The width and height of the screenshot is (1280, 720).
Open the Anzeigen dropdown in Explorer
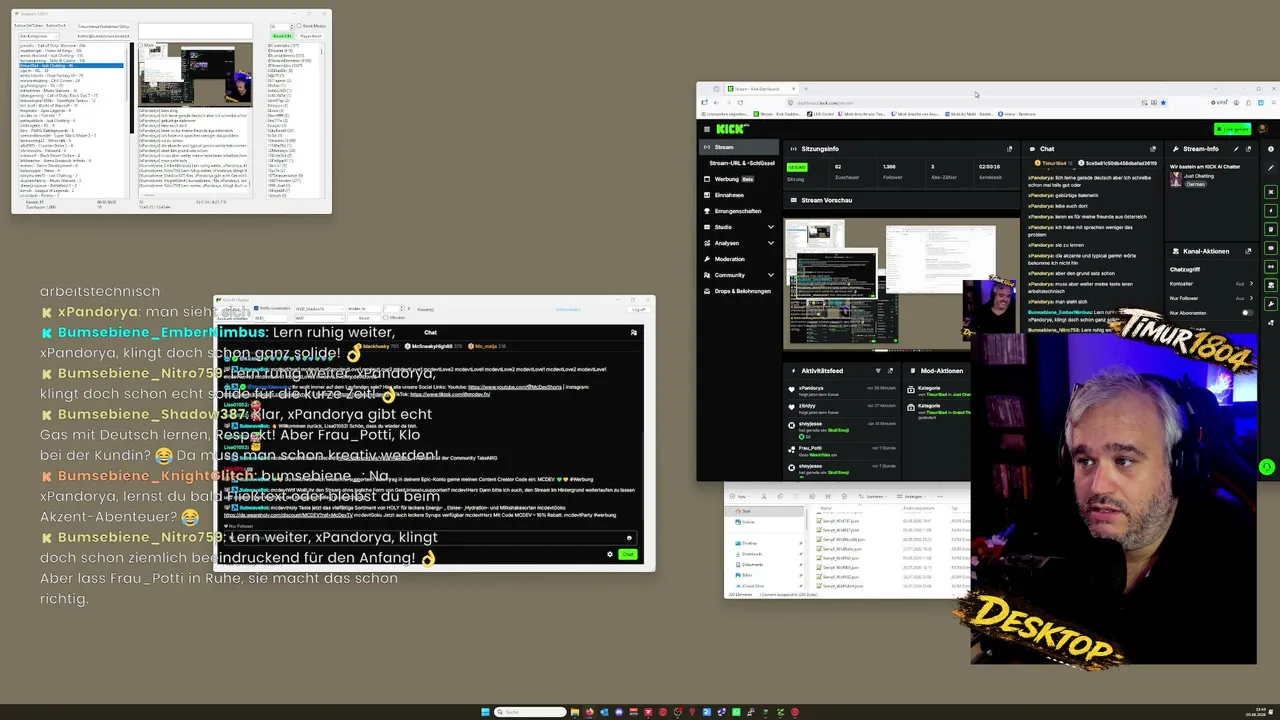(912, 497)
